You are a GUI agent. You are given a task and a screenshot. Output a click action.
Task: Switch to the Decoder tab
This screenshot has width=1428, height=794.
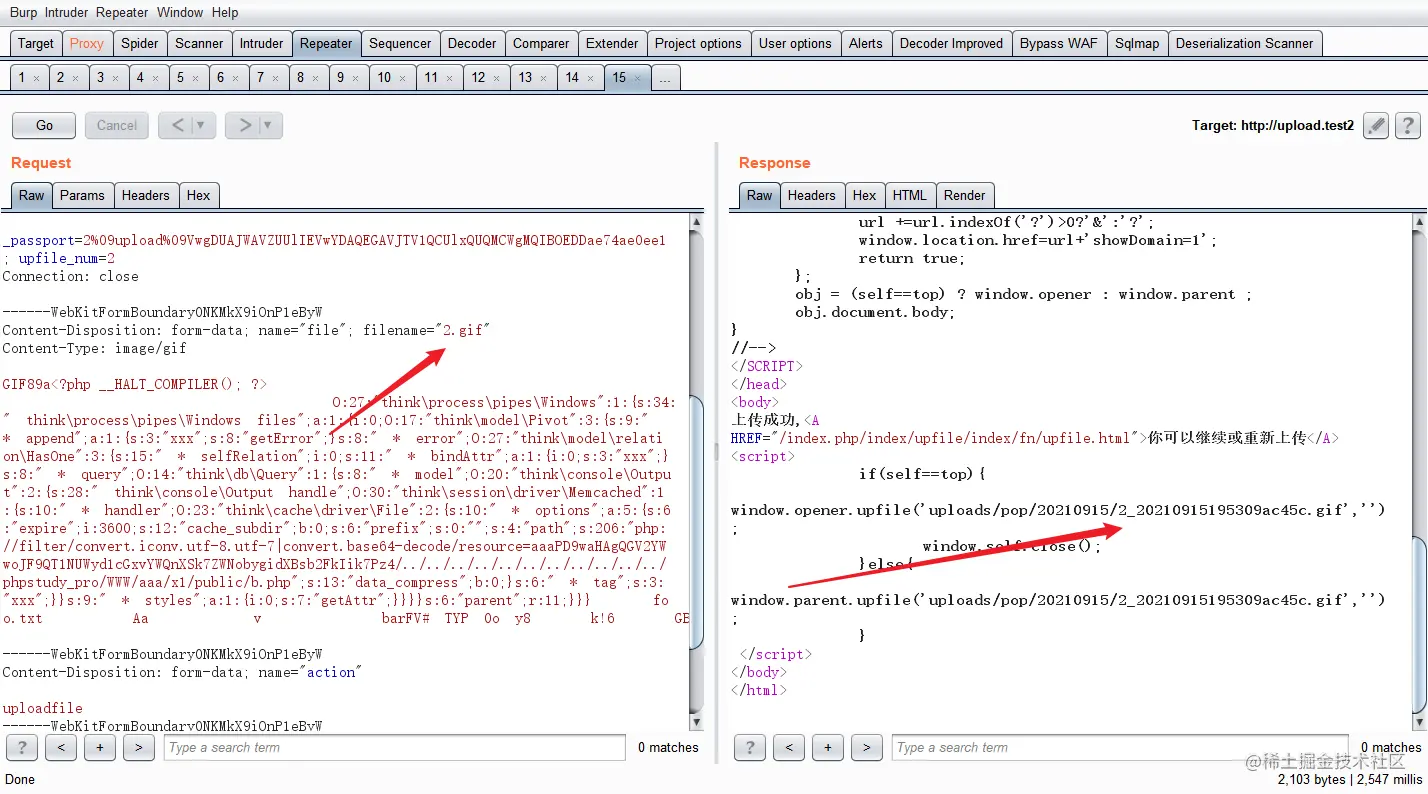472,43
